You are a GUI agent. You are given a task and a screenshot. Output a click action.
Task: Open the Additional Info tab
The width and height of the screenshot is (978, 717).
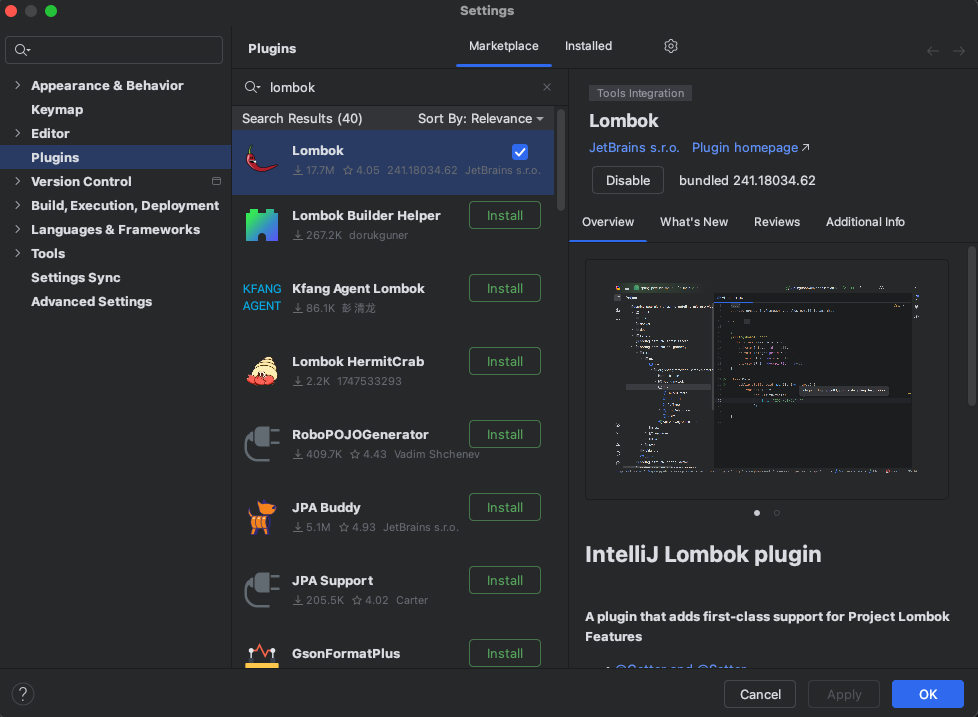point(865,222)
